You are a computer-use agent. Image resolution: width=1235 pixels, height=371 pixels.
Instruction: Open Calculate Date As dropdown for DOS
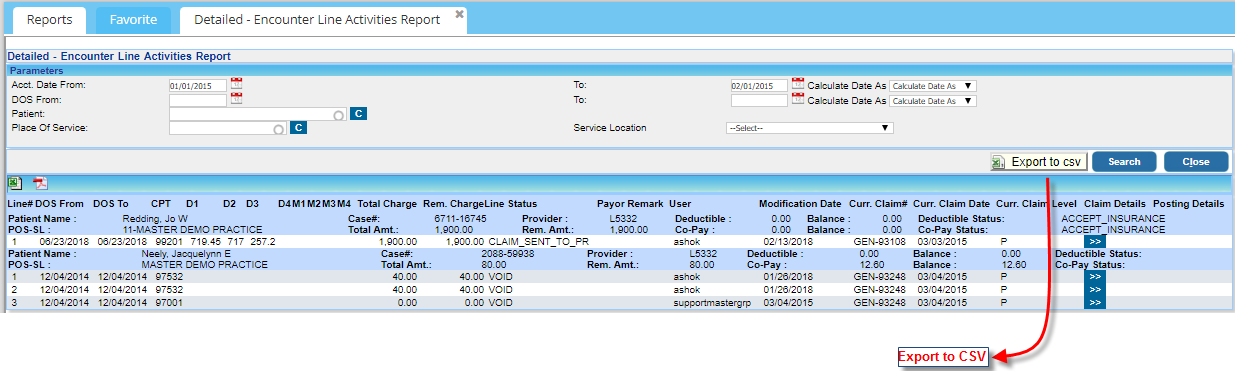point(932,100)
